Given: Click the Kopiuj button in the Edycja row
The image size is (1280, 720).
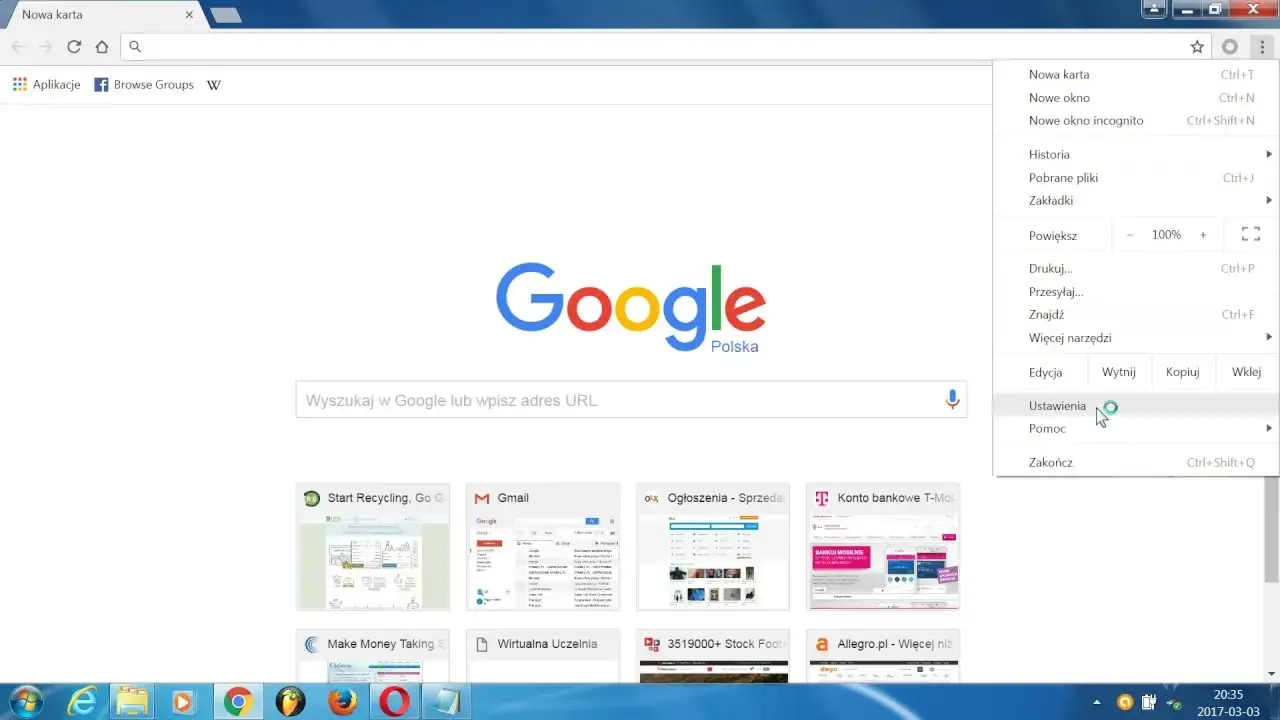Looking at the screenshot, I should click(x=1182, y=371).
